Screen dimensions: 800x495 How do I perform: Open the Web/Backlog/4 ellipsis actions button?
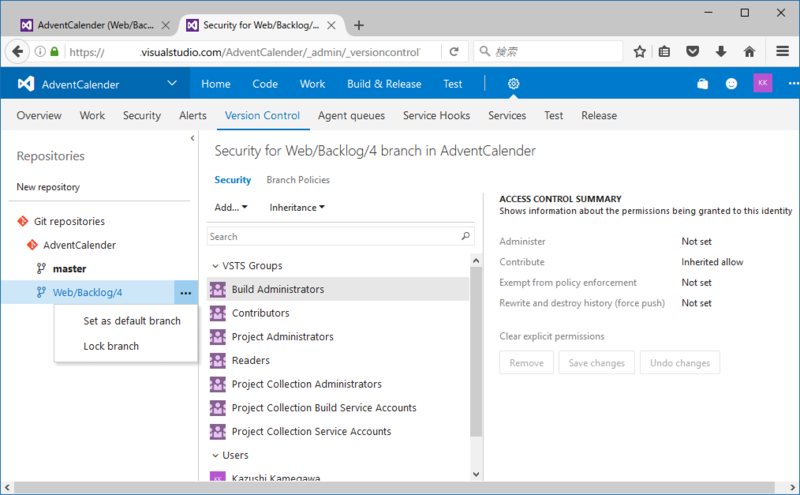point(186,293)
